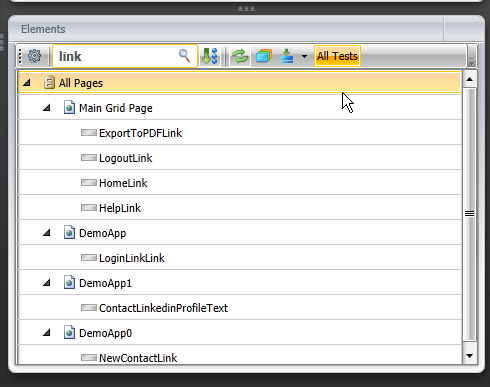
Task: Focus the search field containing 'link'
Action: click(x=125, y=56)
